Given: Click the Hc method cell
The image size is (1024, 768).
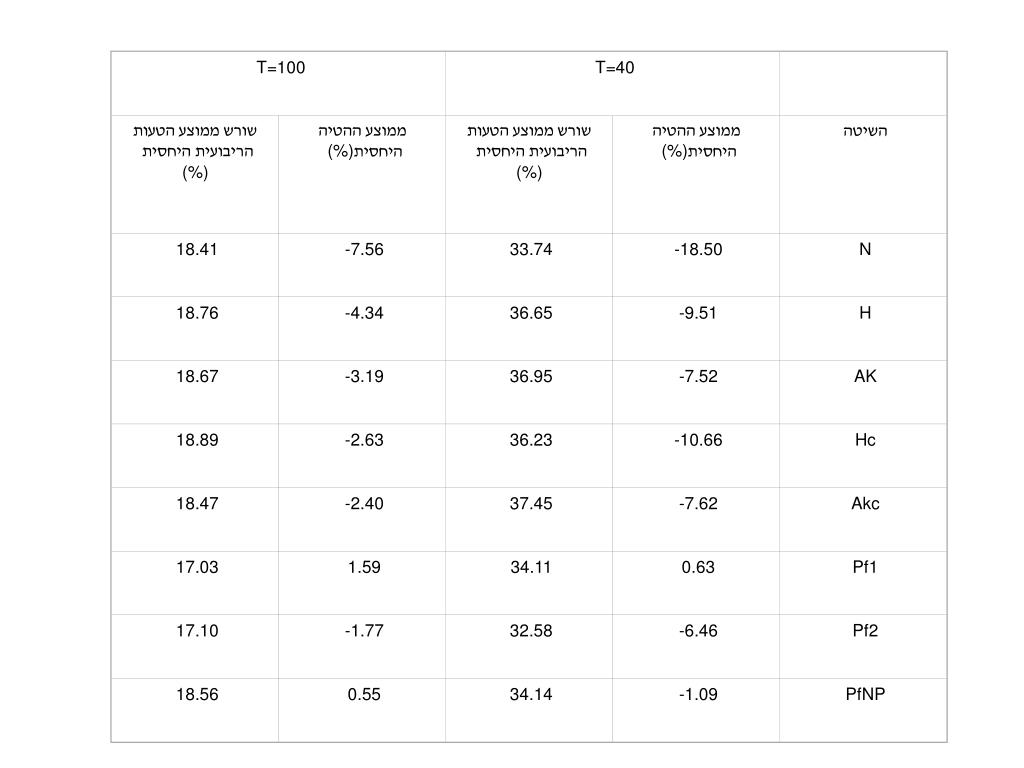Looking at the screenshot, I should click(x=865, y=440).
